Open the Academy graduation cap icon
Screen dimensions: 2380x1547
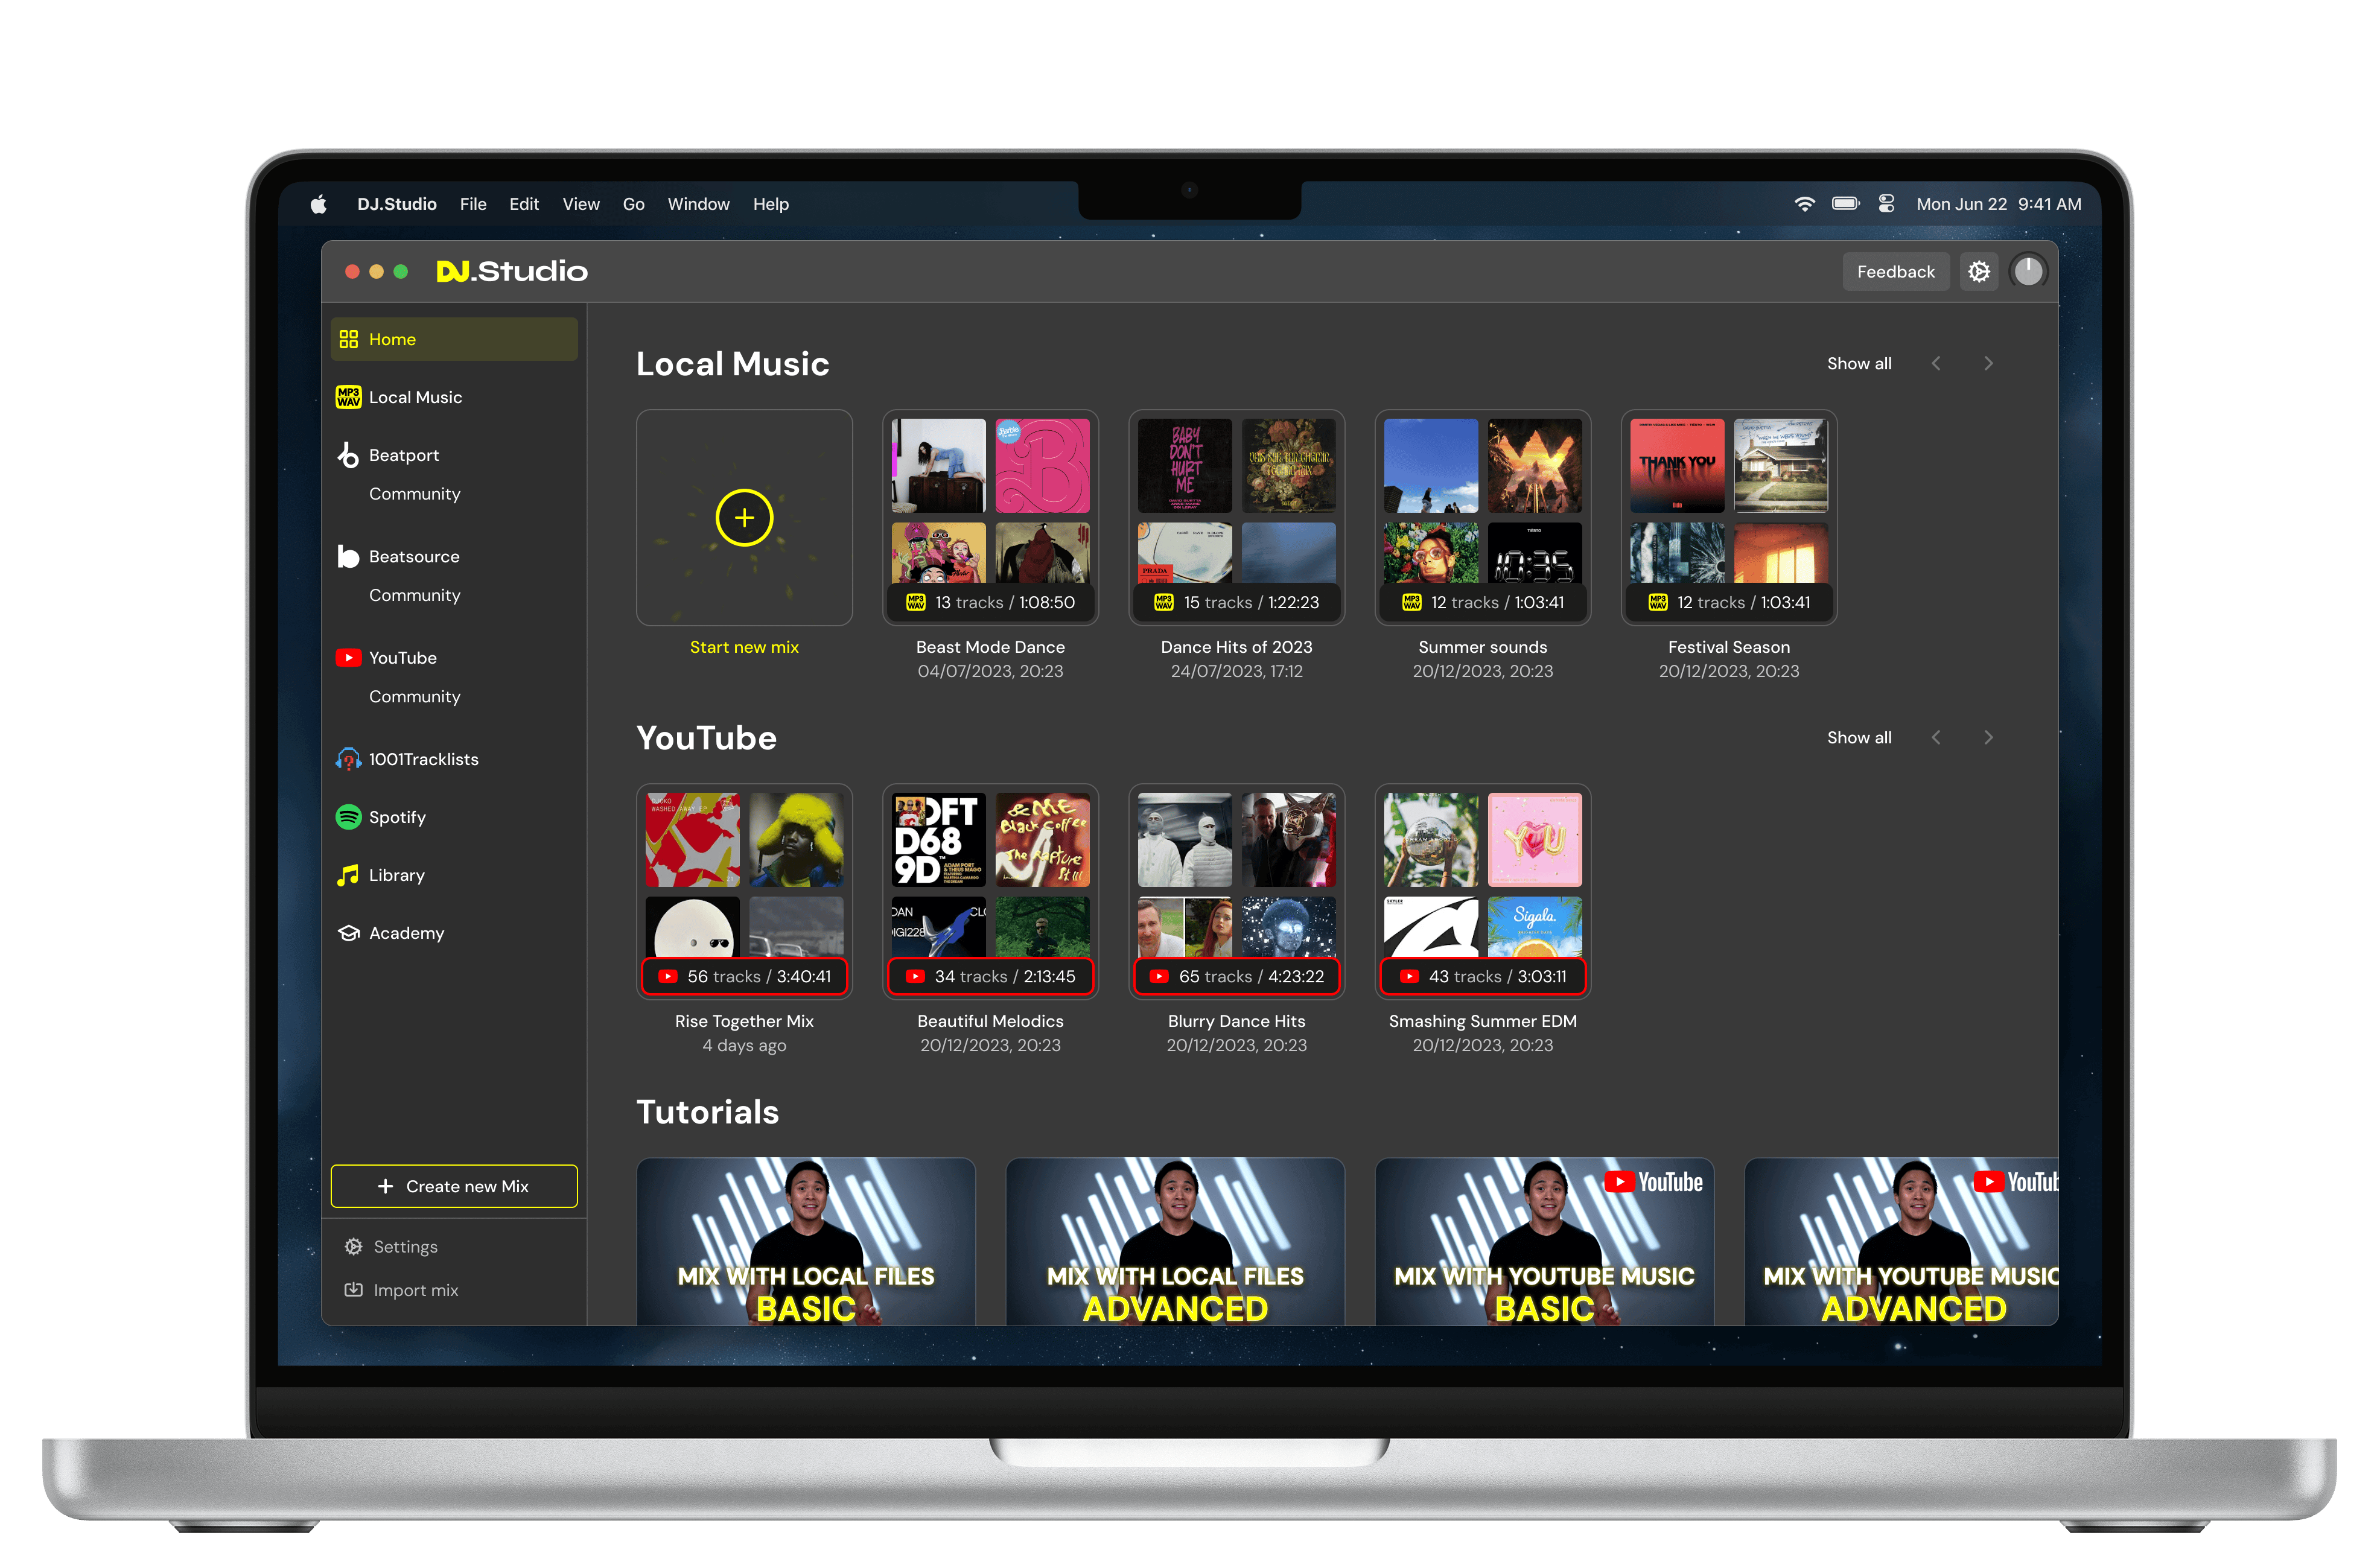(348, 933)
